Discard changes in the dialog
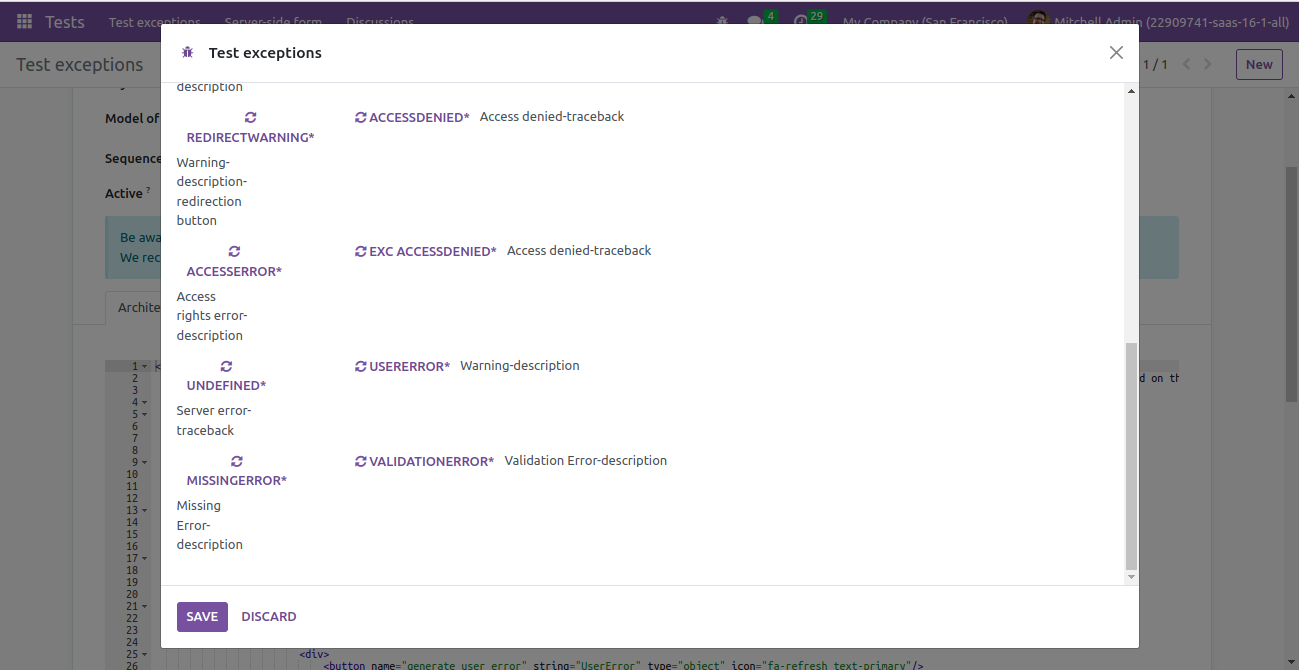 pyautogui.click(x=269, y=617)
